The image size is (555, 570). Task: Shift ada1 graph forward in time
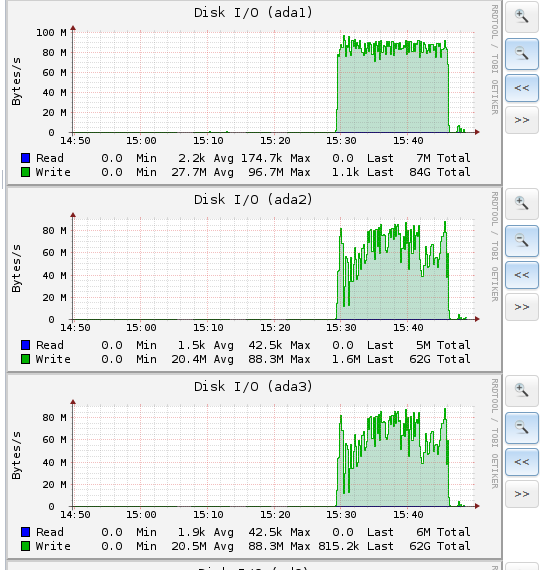coord(522,120)
